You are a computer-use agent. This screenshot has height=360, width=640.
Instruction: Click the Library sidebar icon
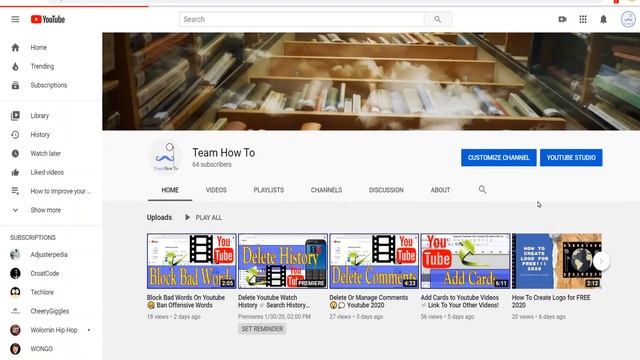tap(15, 116)
